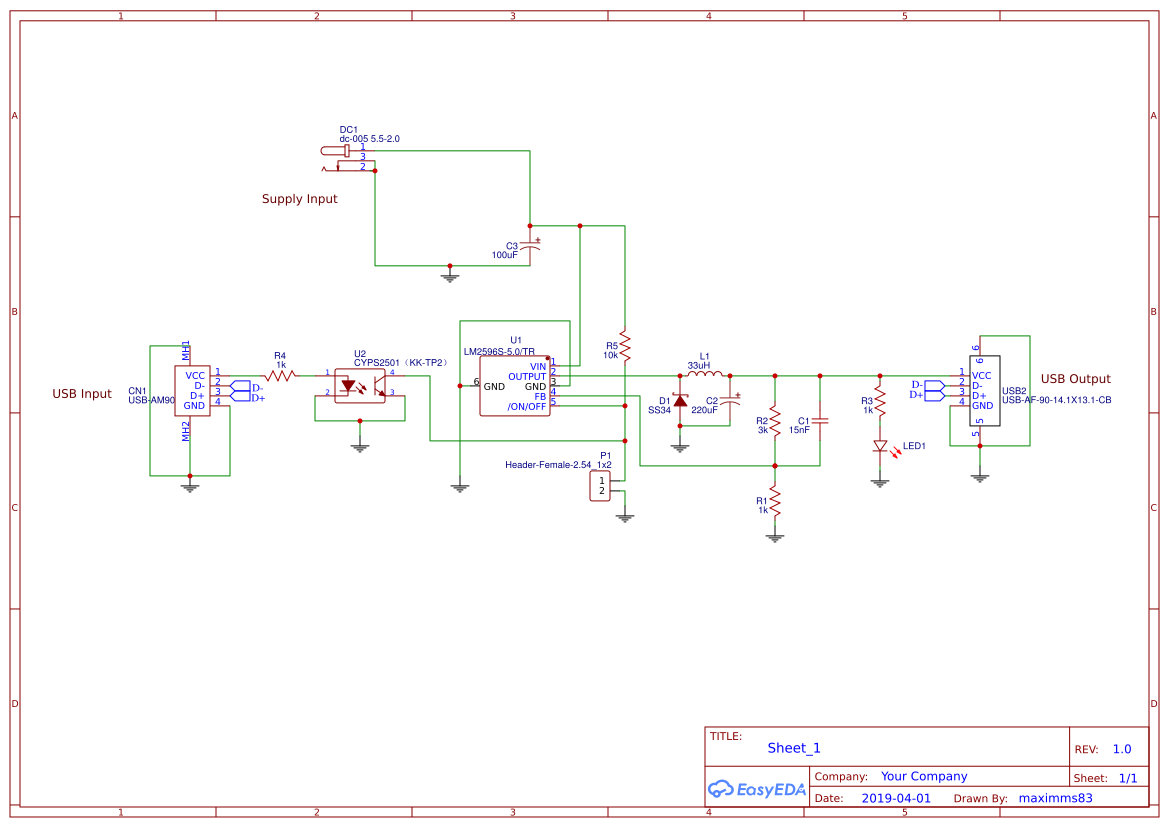Image resolution: width=1169 pixels, height=827 pixels.
Task: Select the USB2 output connector symbol
Action: click(983, 390)
